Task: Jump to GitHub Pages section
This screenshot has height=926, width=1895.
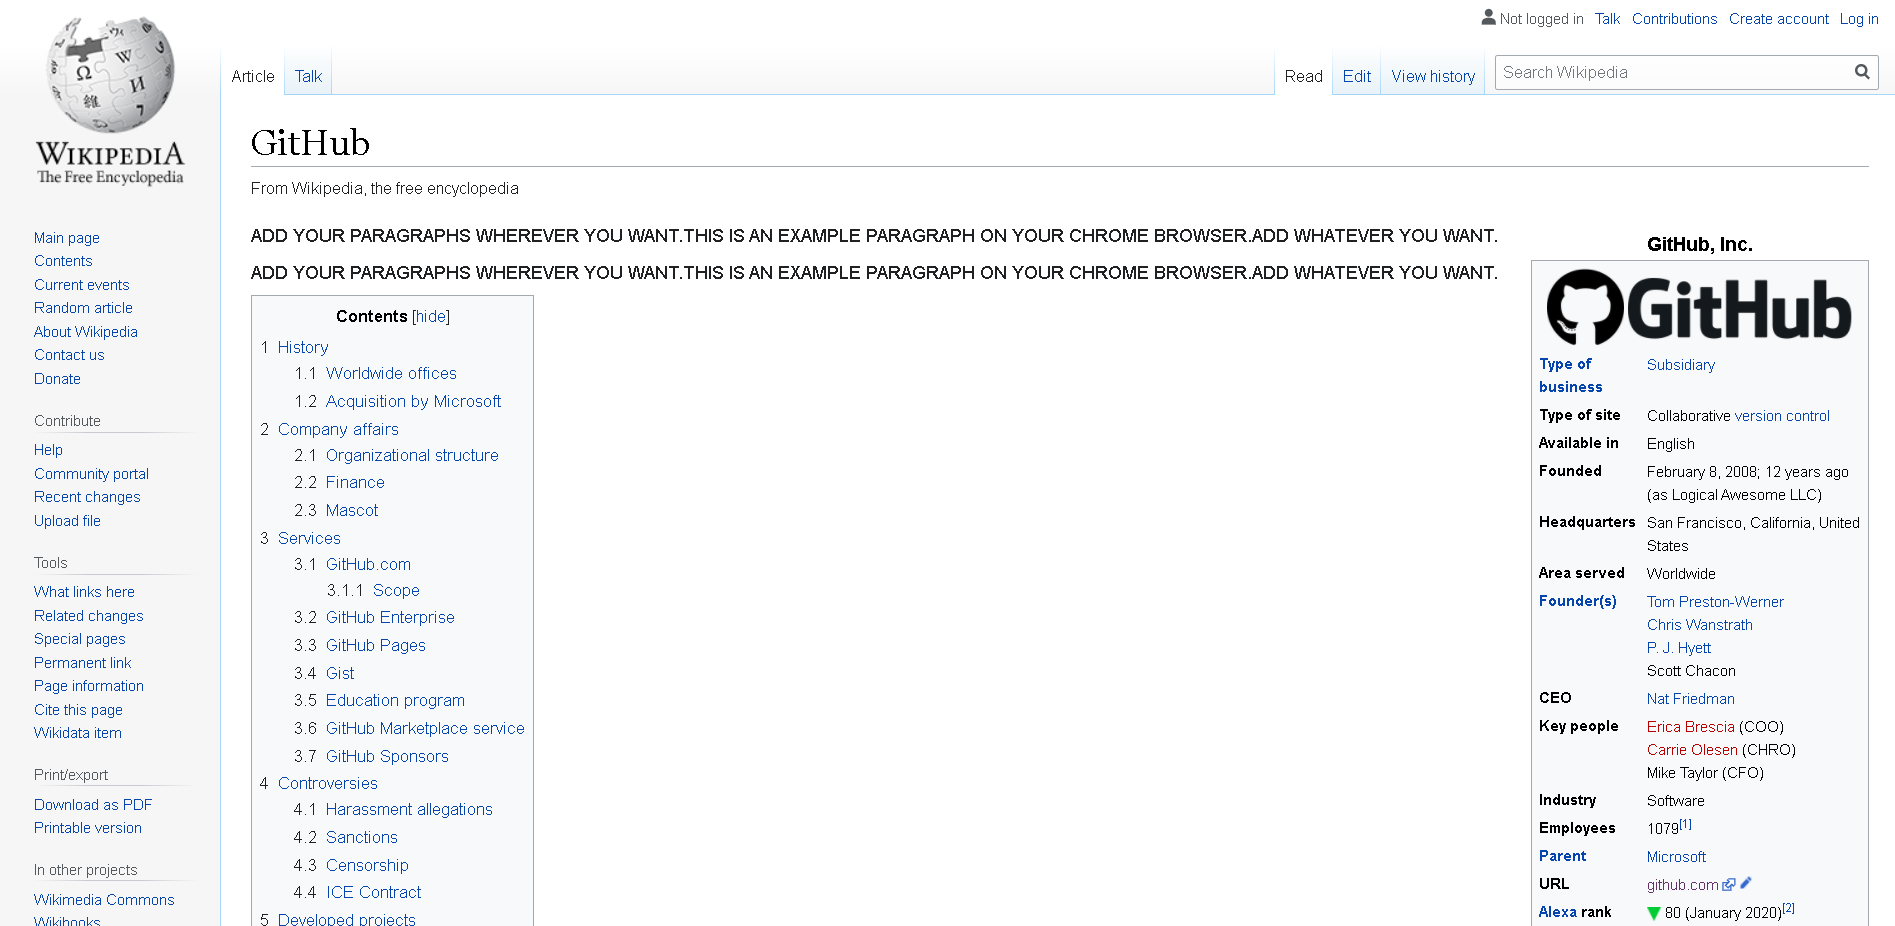Action: click(x=376, y=645)
